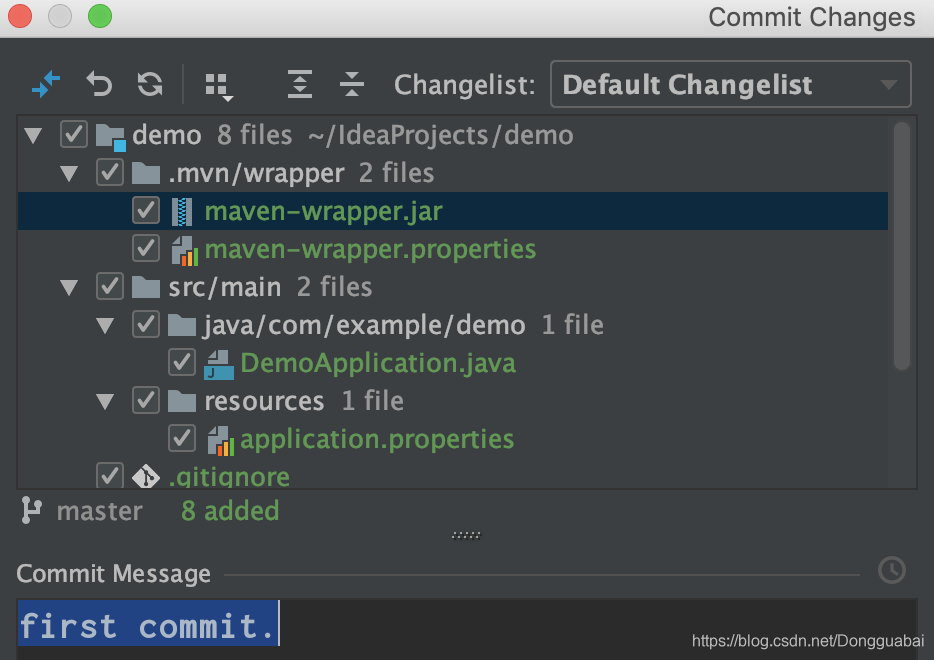
Task: Collapse the .mvn/wrapper folder
Action: [x=68, y=172]
